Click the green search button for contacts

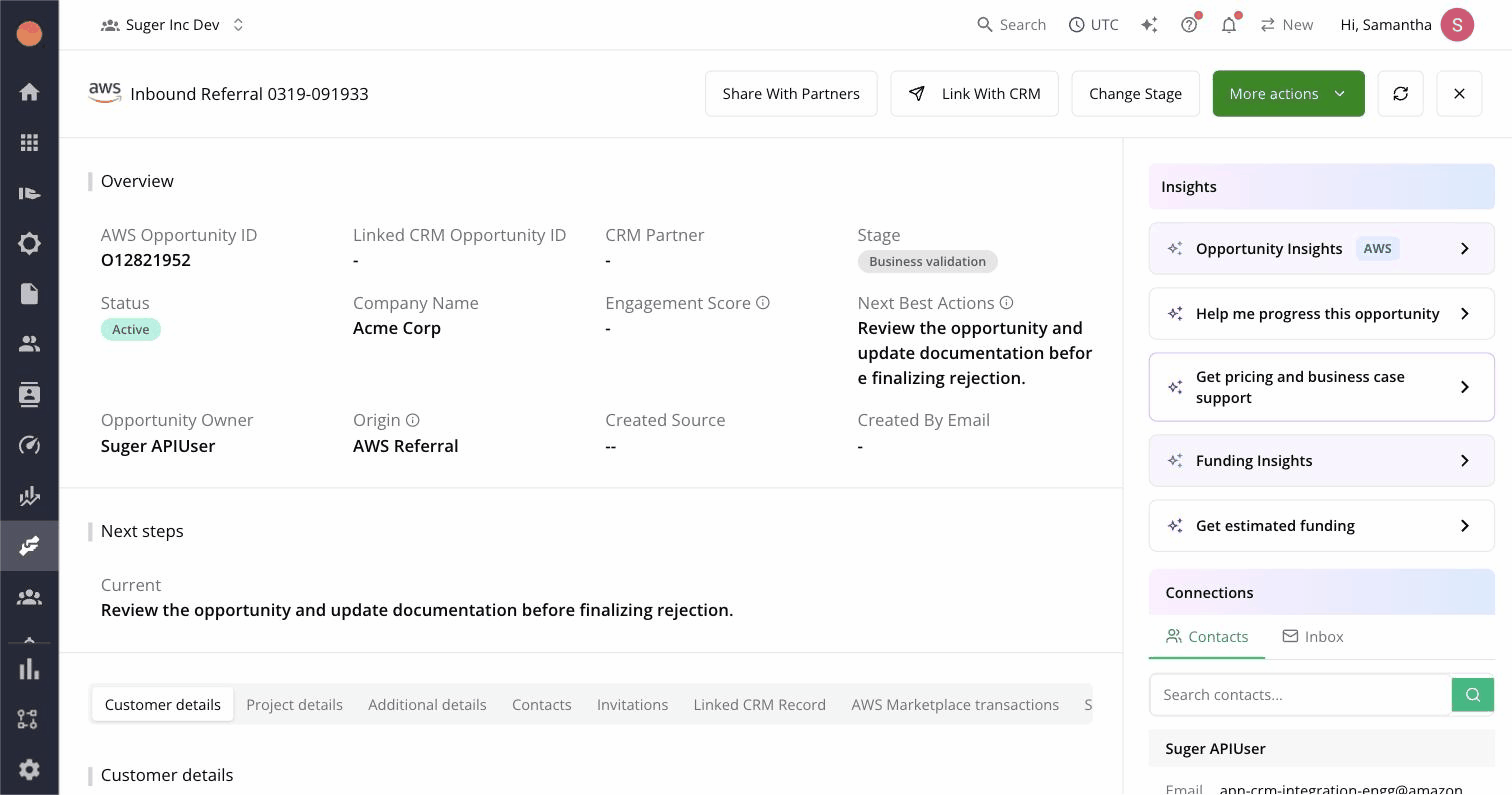point(1473,694)
